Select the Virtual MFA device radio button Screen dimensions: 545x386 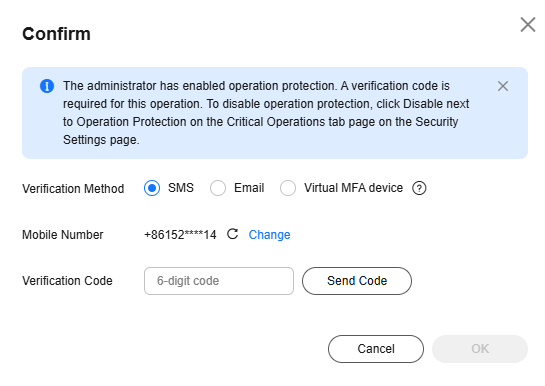click(288, 188)
